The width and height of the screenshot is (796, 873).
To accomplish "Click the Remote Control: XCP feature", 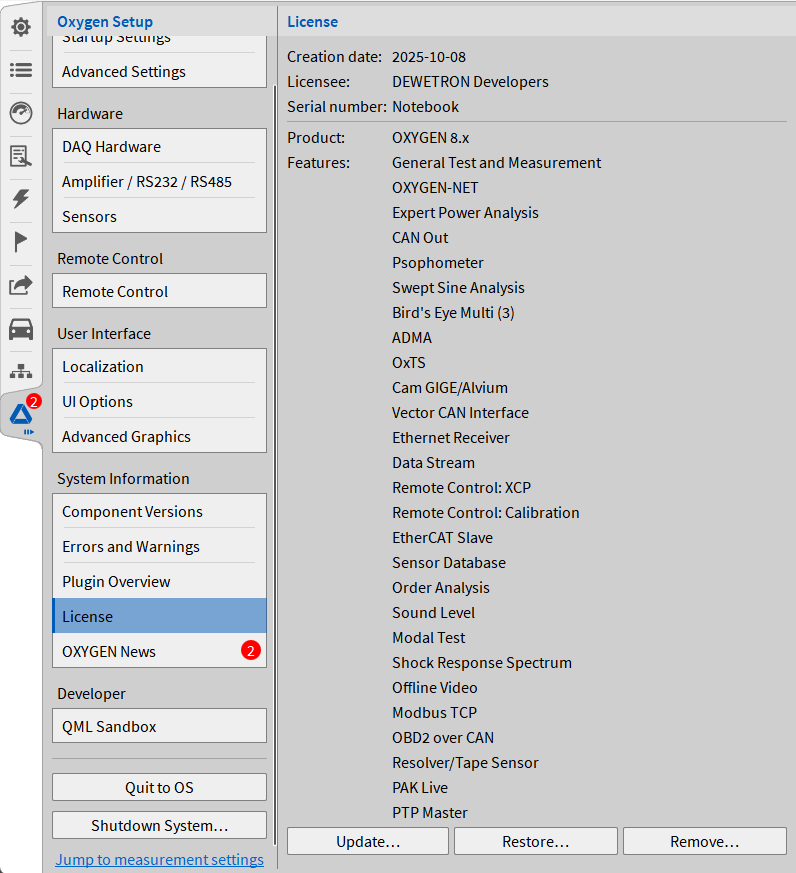I will [x=461, y=488].
